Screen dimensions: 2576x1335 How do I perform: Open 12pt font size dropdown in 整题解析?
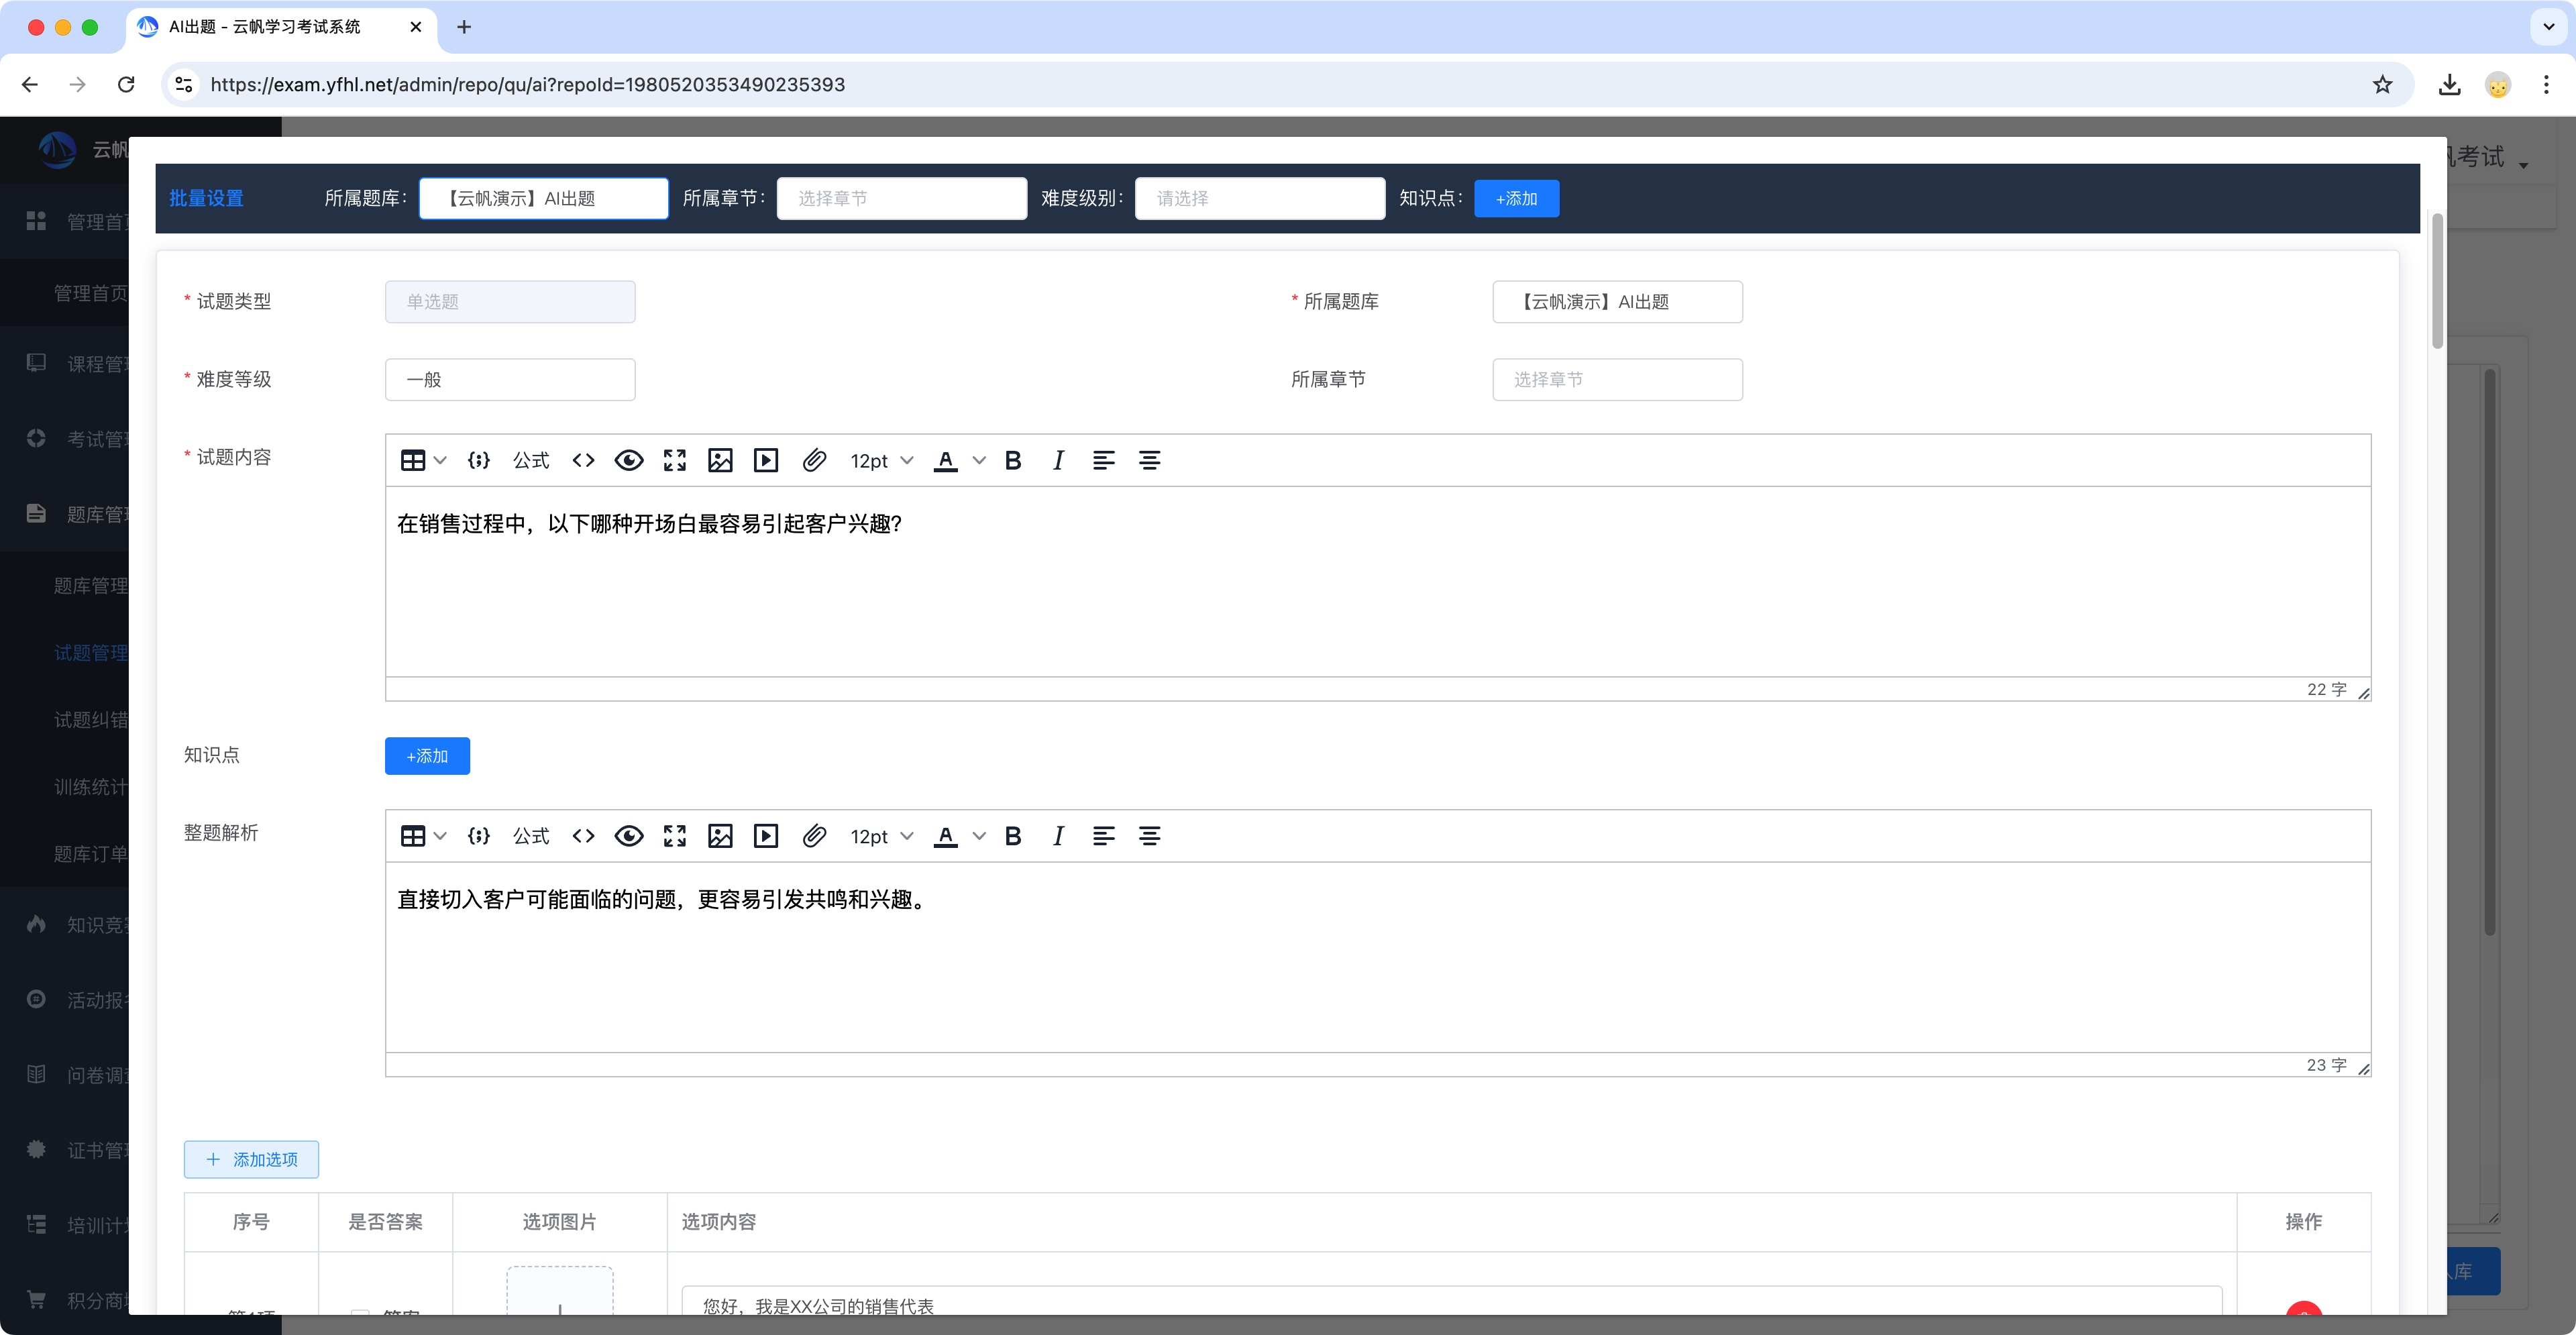(881, 836)
